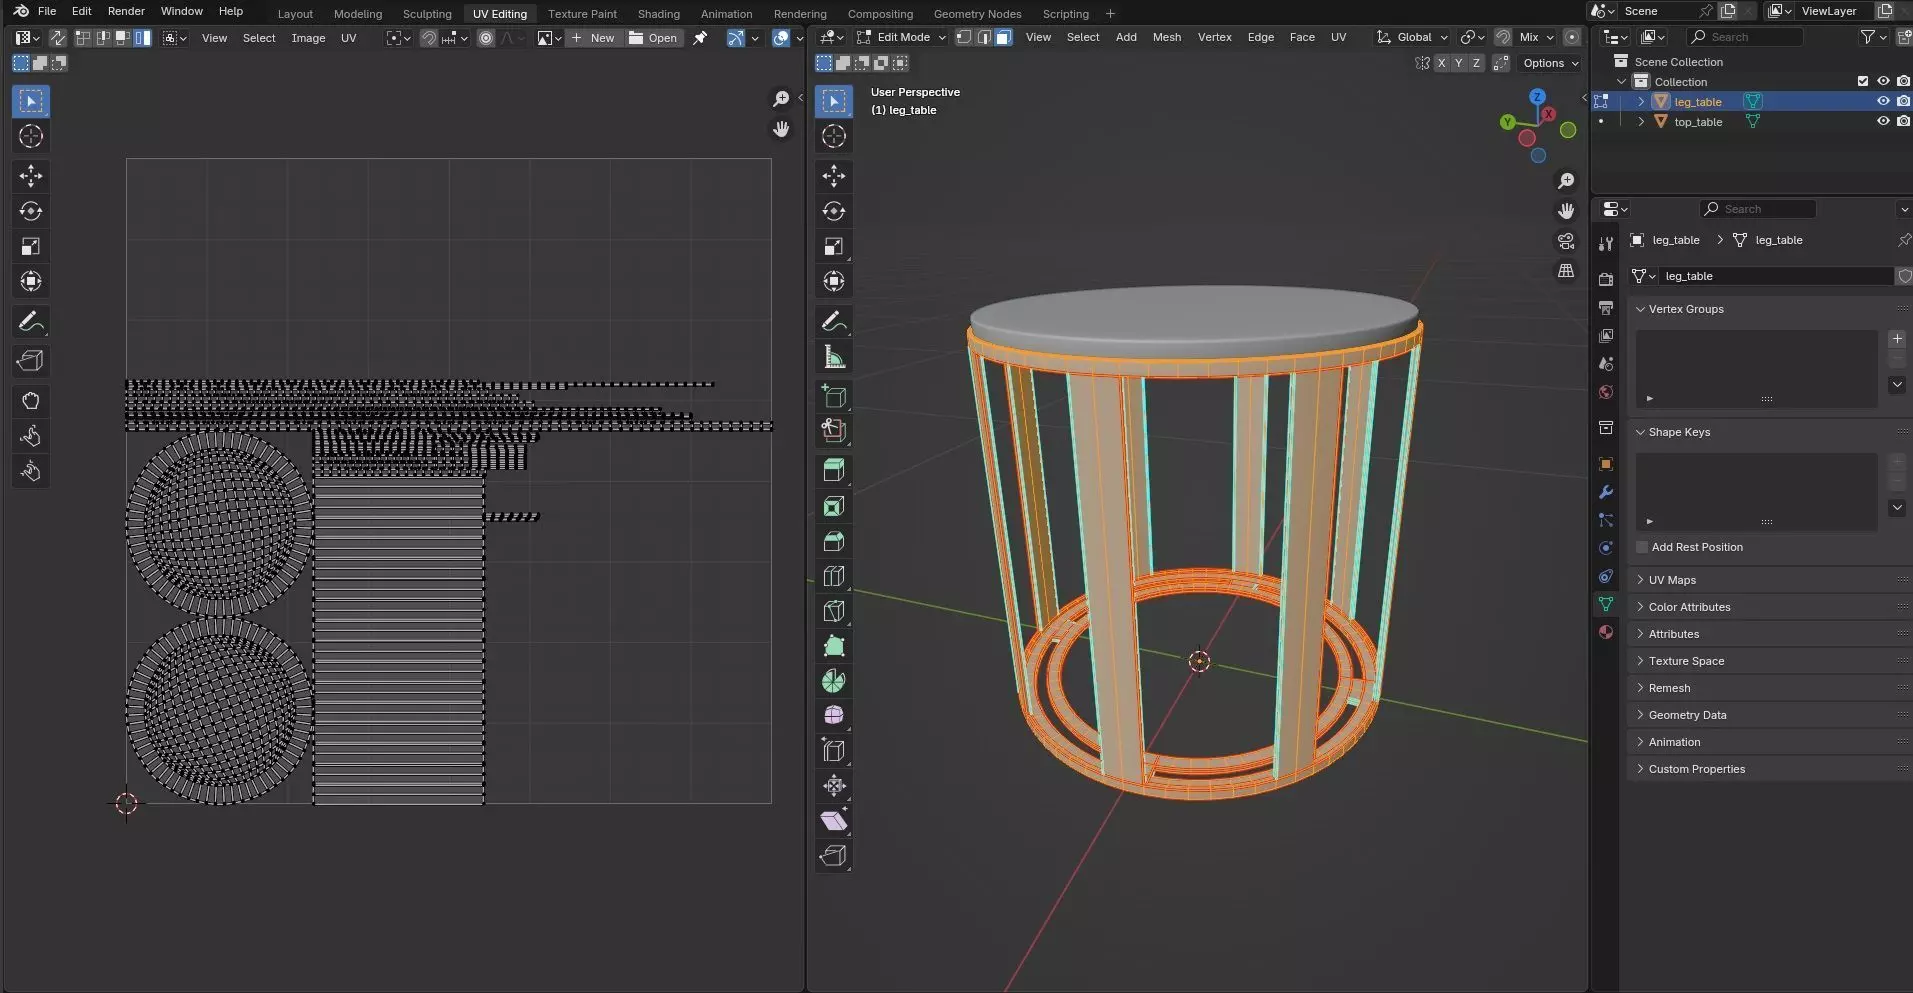Open the Edit Mode dropdown
The image size is (1913, 993).
(901, 37)
